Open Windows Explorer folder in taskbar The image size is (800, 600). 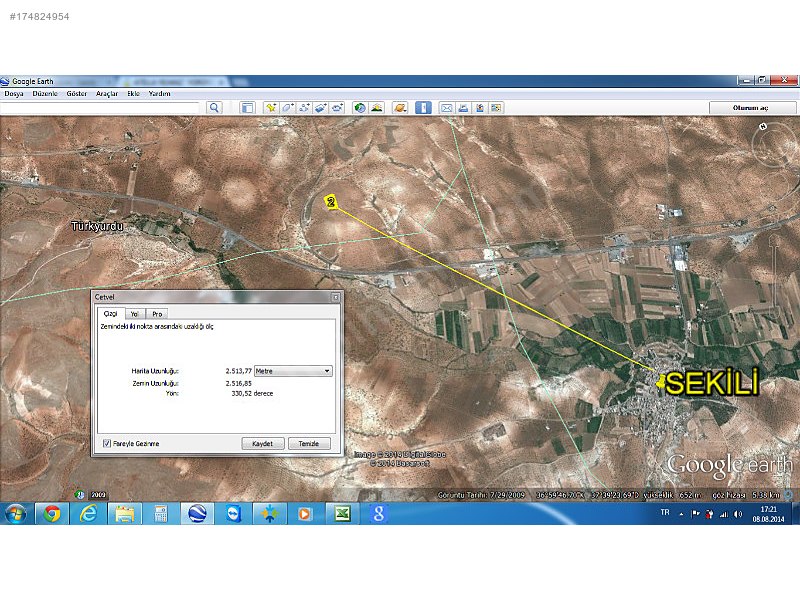[124, 514]
